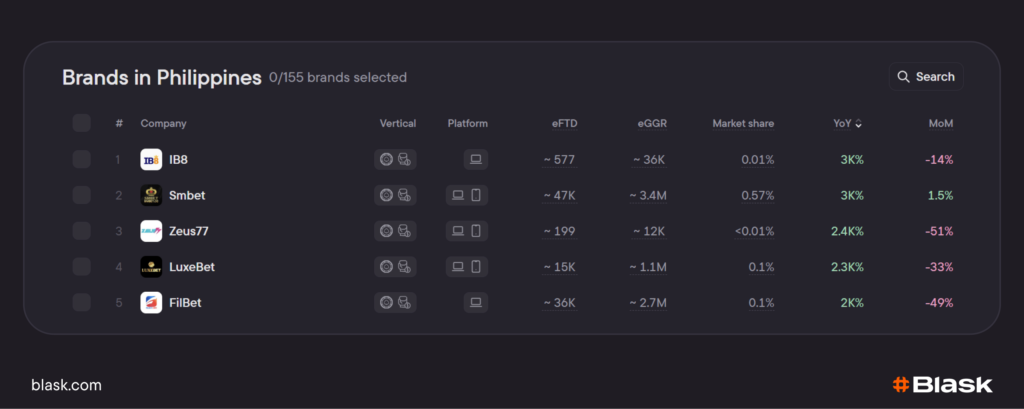Click the Zeus77 company name
This screenshot has width=1024, height=409.
pos(188,231)
